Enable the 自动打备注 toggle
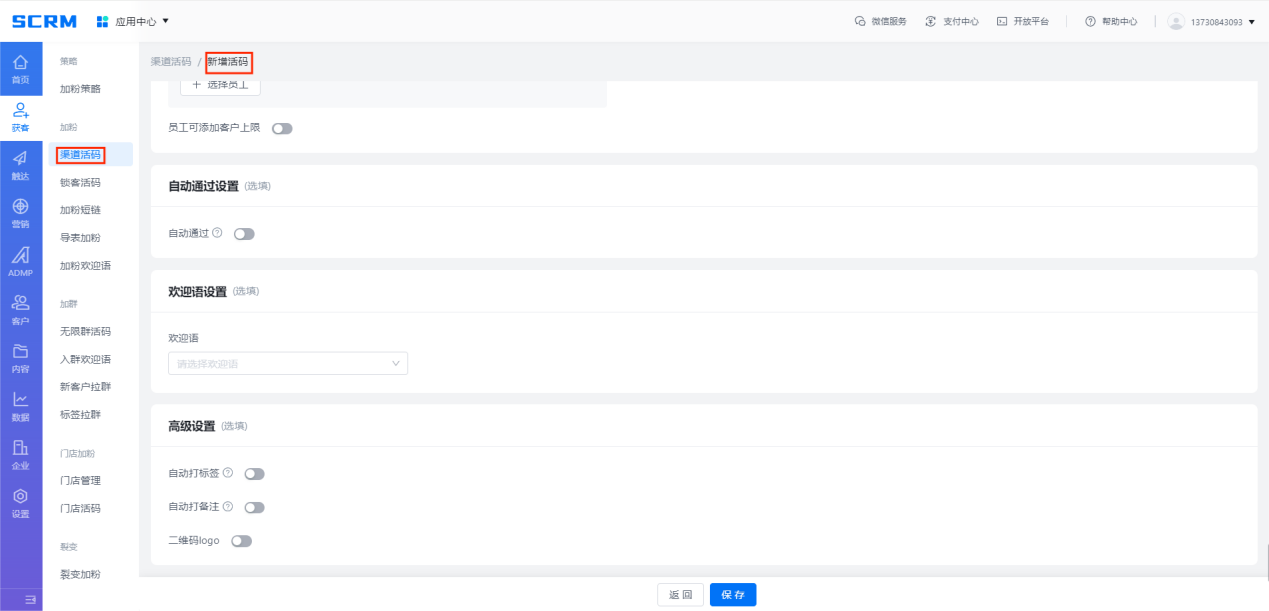Image resolution: width=1269 pixels, height=611 pixels. (254, 507)
